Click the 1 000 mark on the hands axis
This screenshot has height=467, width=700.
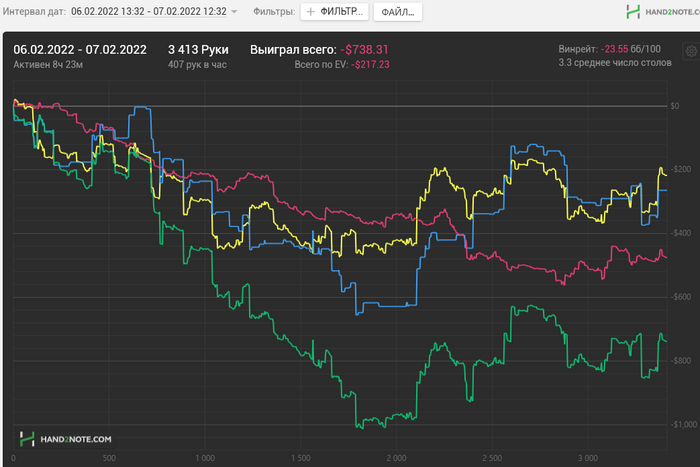[204, 459]
